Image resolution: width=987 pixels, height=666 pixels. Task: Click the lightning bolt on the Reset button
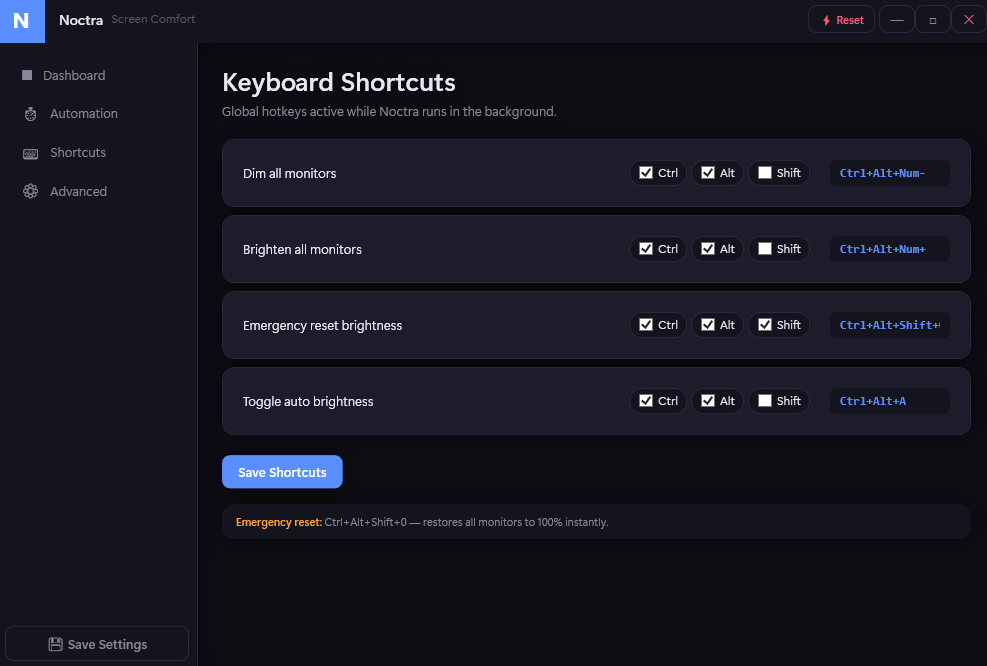(x=824, y=18)
